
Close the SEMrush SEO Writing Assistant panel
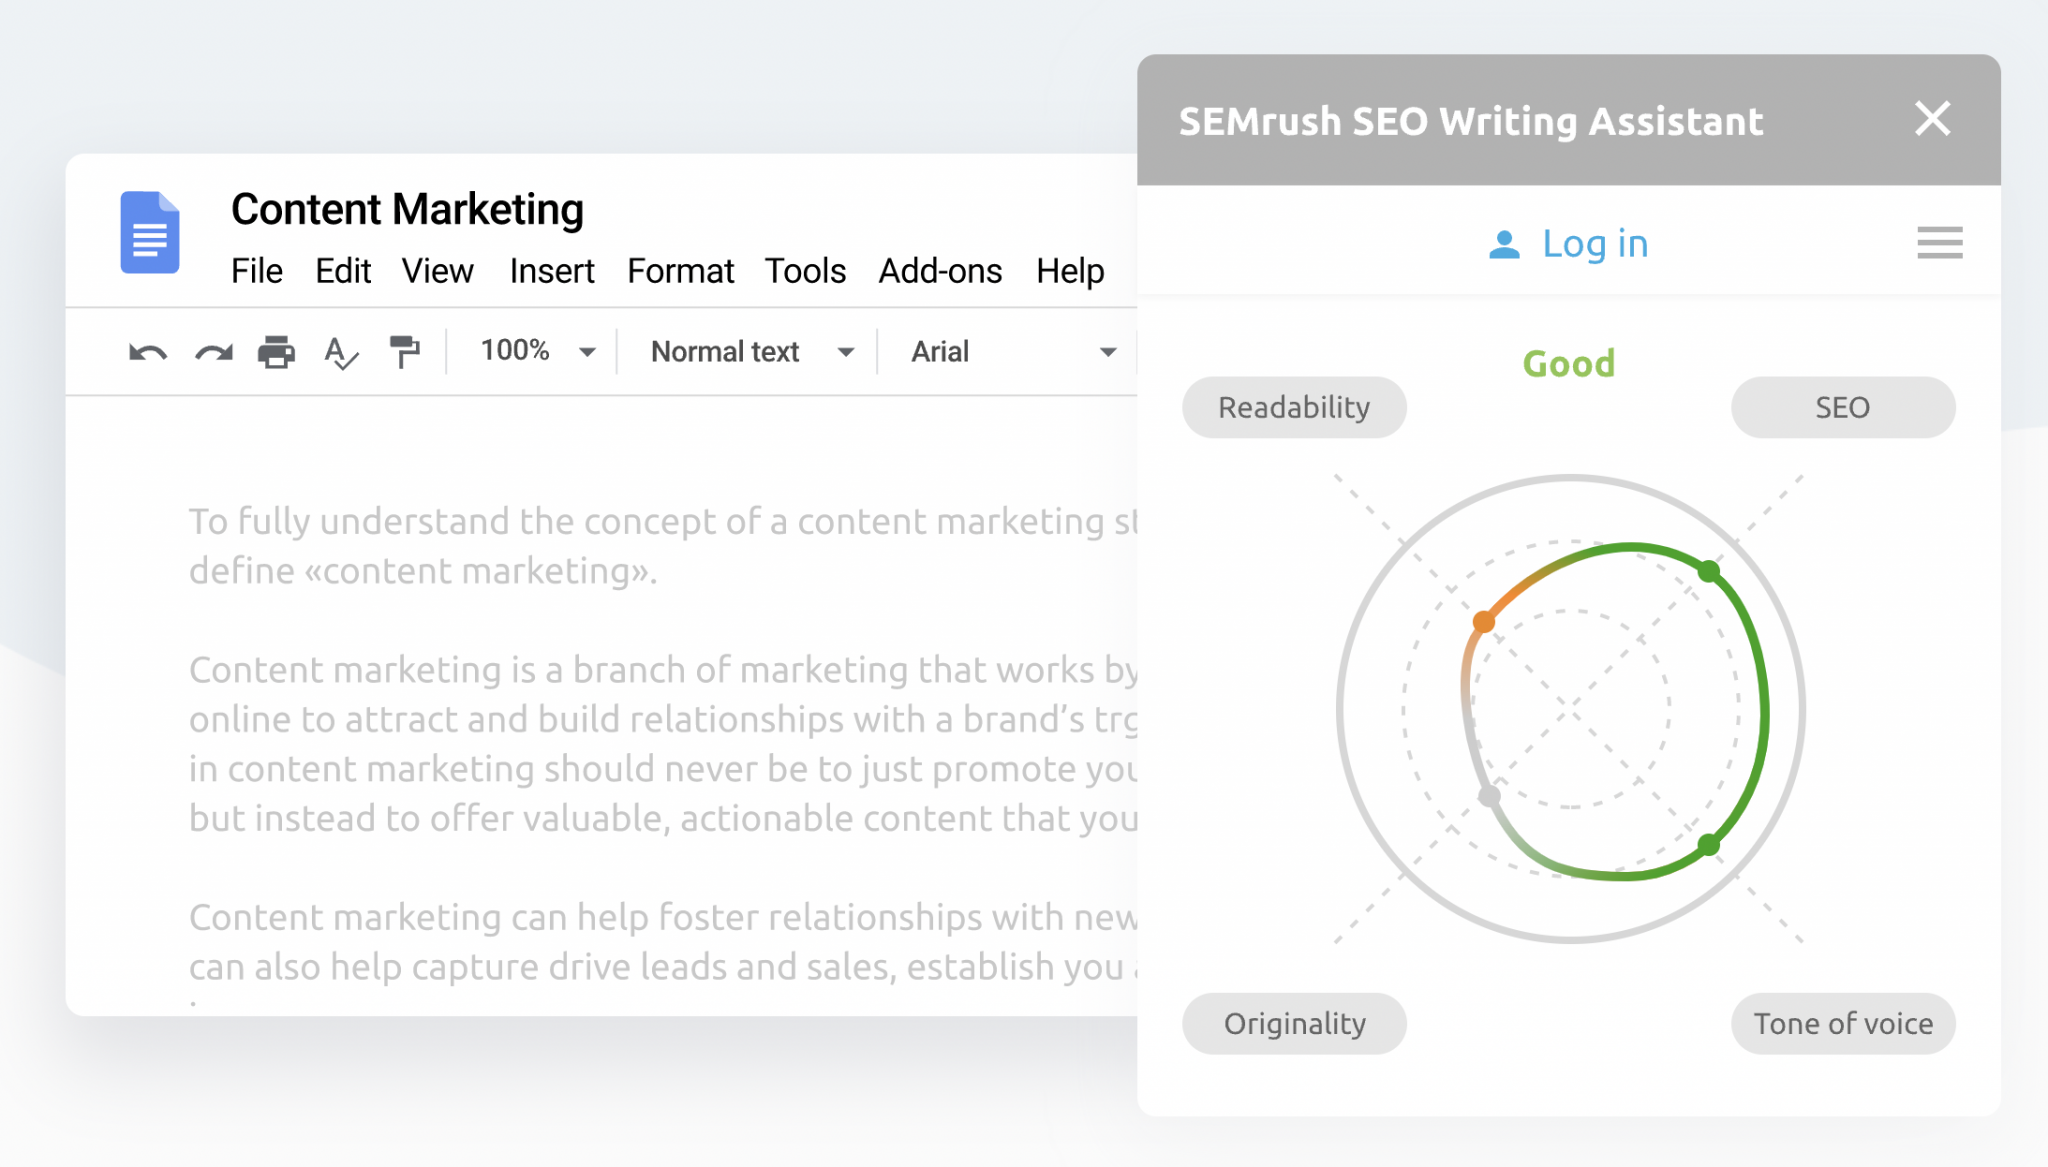click(1932, 119)
